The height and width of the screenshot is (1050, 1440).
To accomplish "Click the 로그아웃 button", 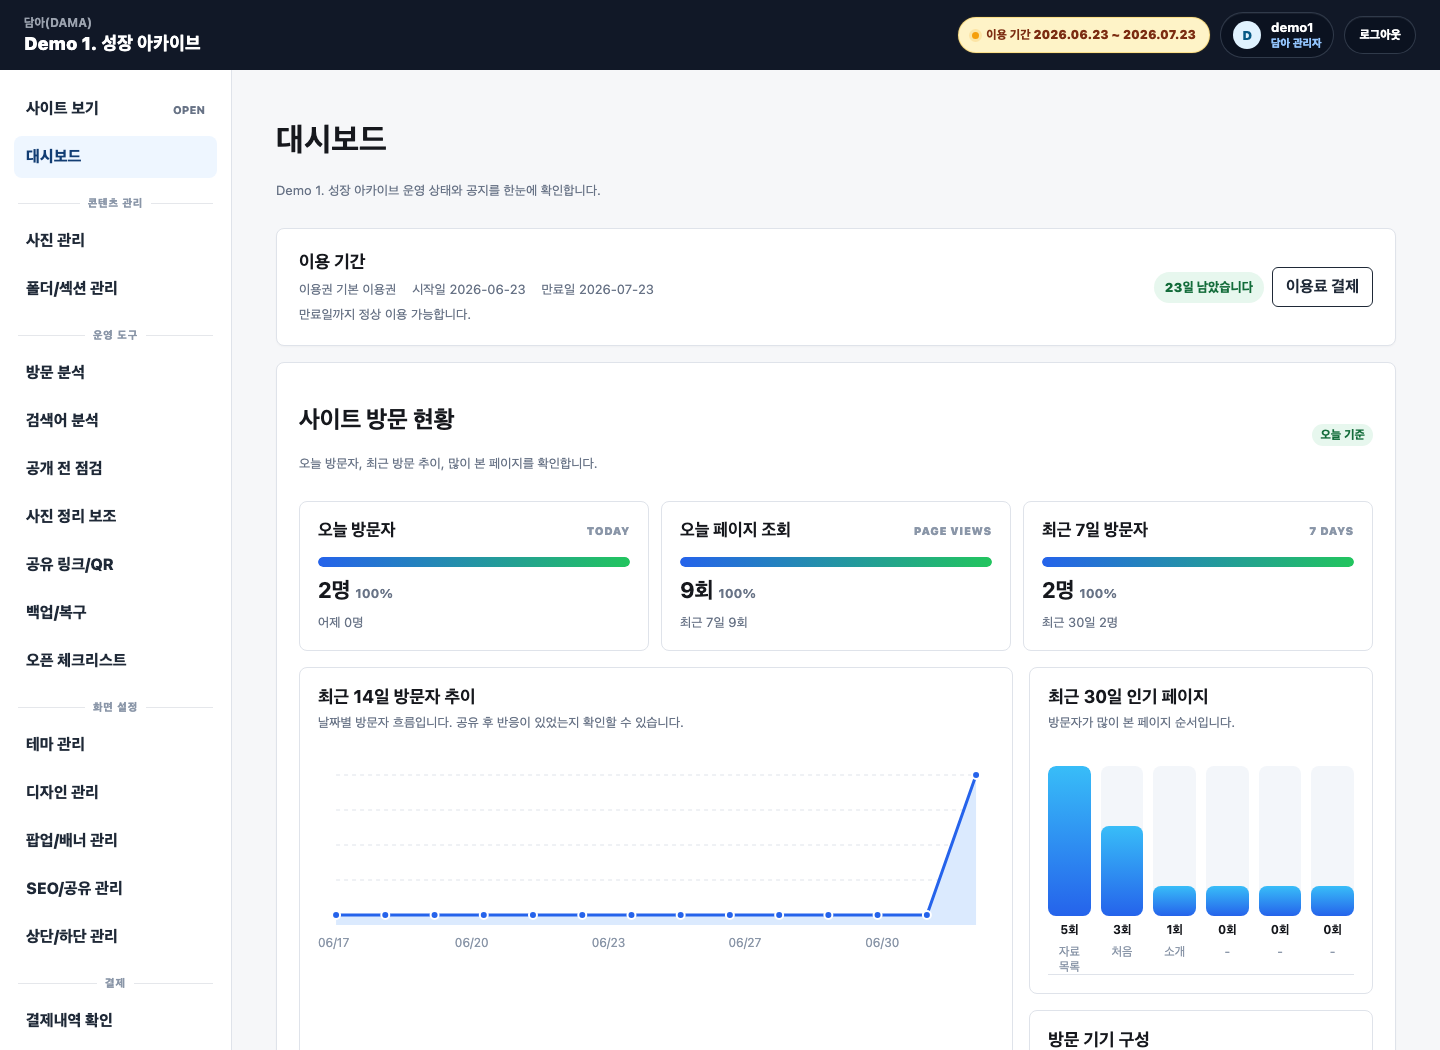I will tap(1379, 35).
